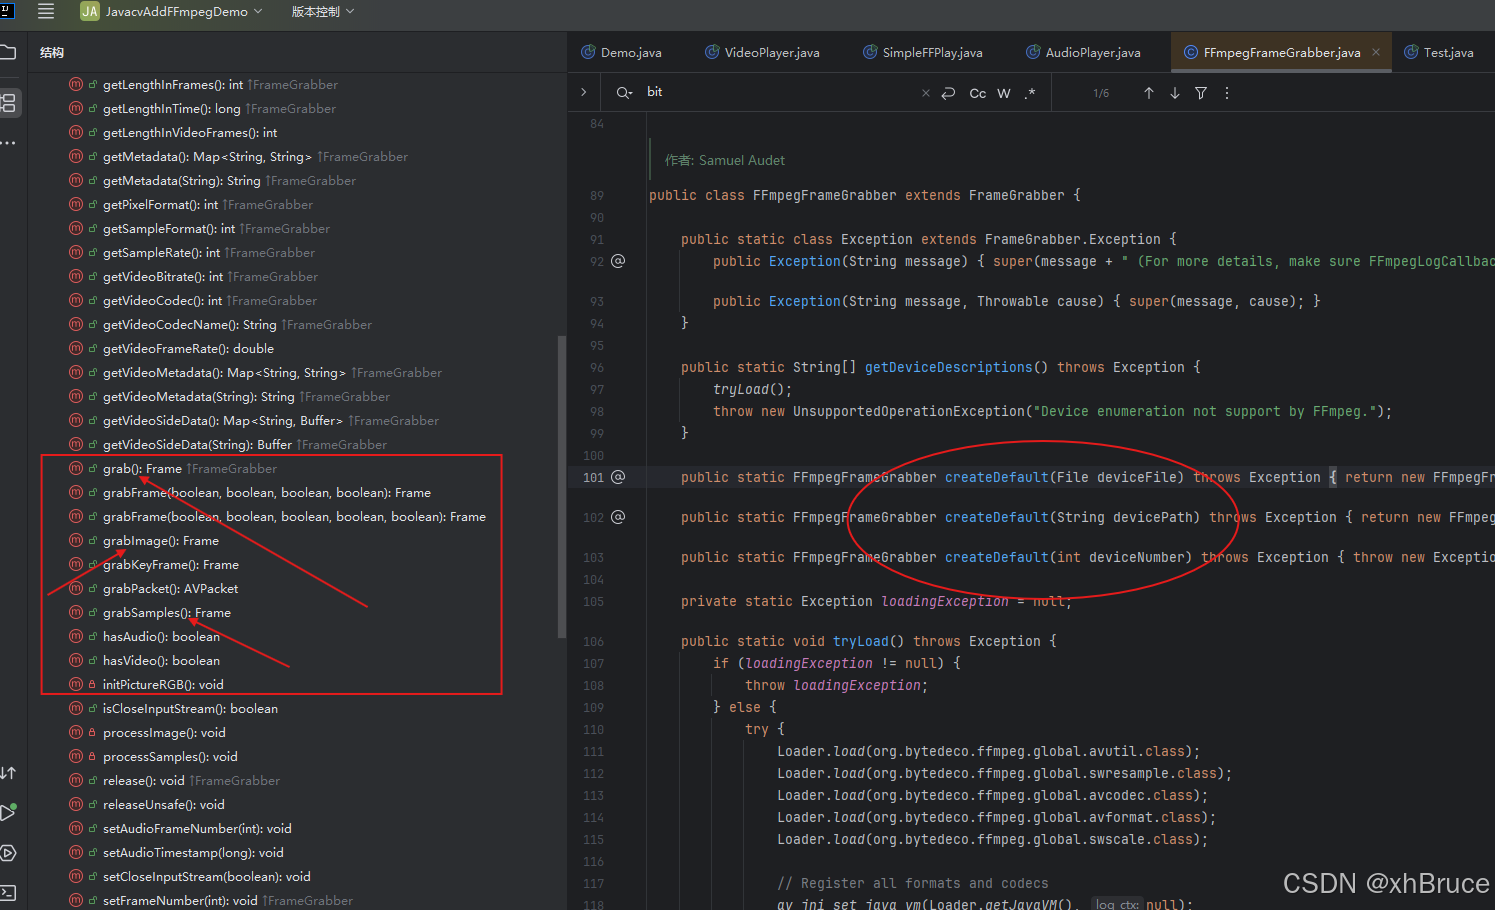Click gutter icon on line 101

618,477
